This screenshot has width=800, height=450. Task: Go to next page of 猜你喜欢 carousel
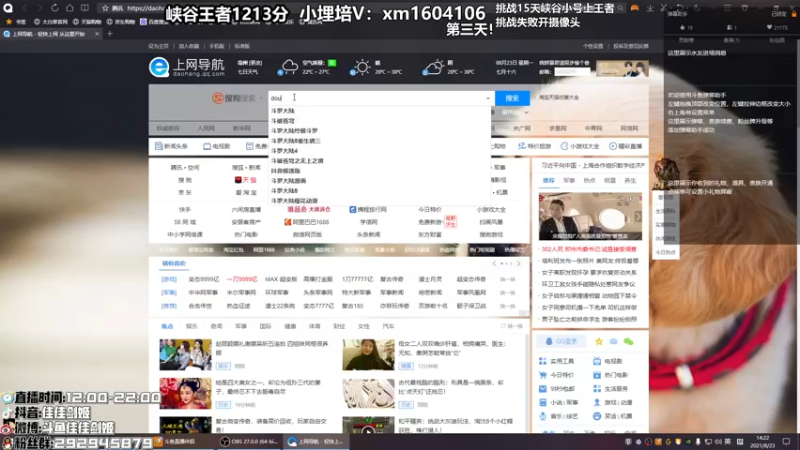(x=518, y=264)
